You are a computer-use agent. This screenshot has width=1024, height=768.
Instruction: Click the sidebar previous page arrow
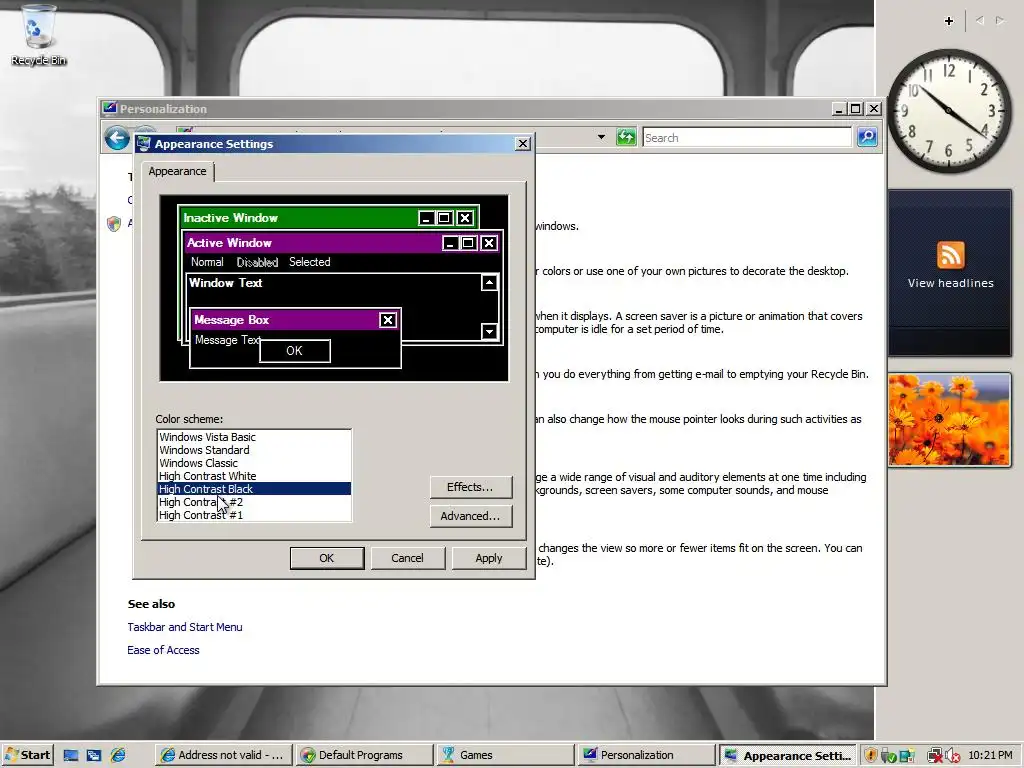pyautogui.click(x=980, y=21)
